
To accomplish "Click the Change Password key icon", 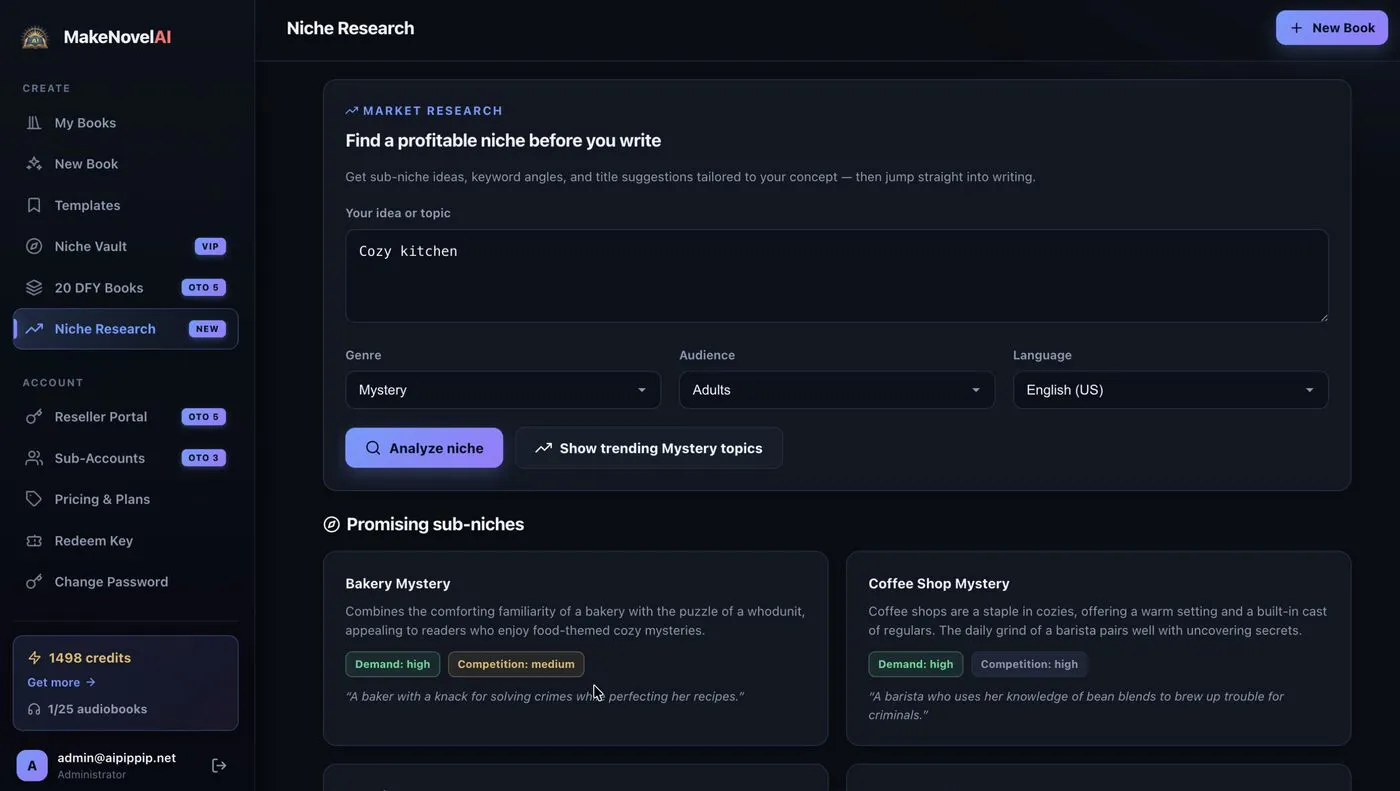I will pos(34,582).
